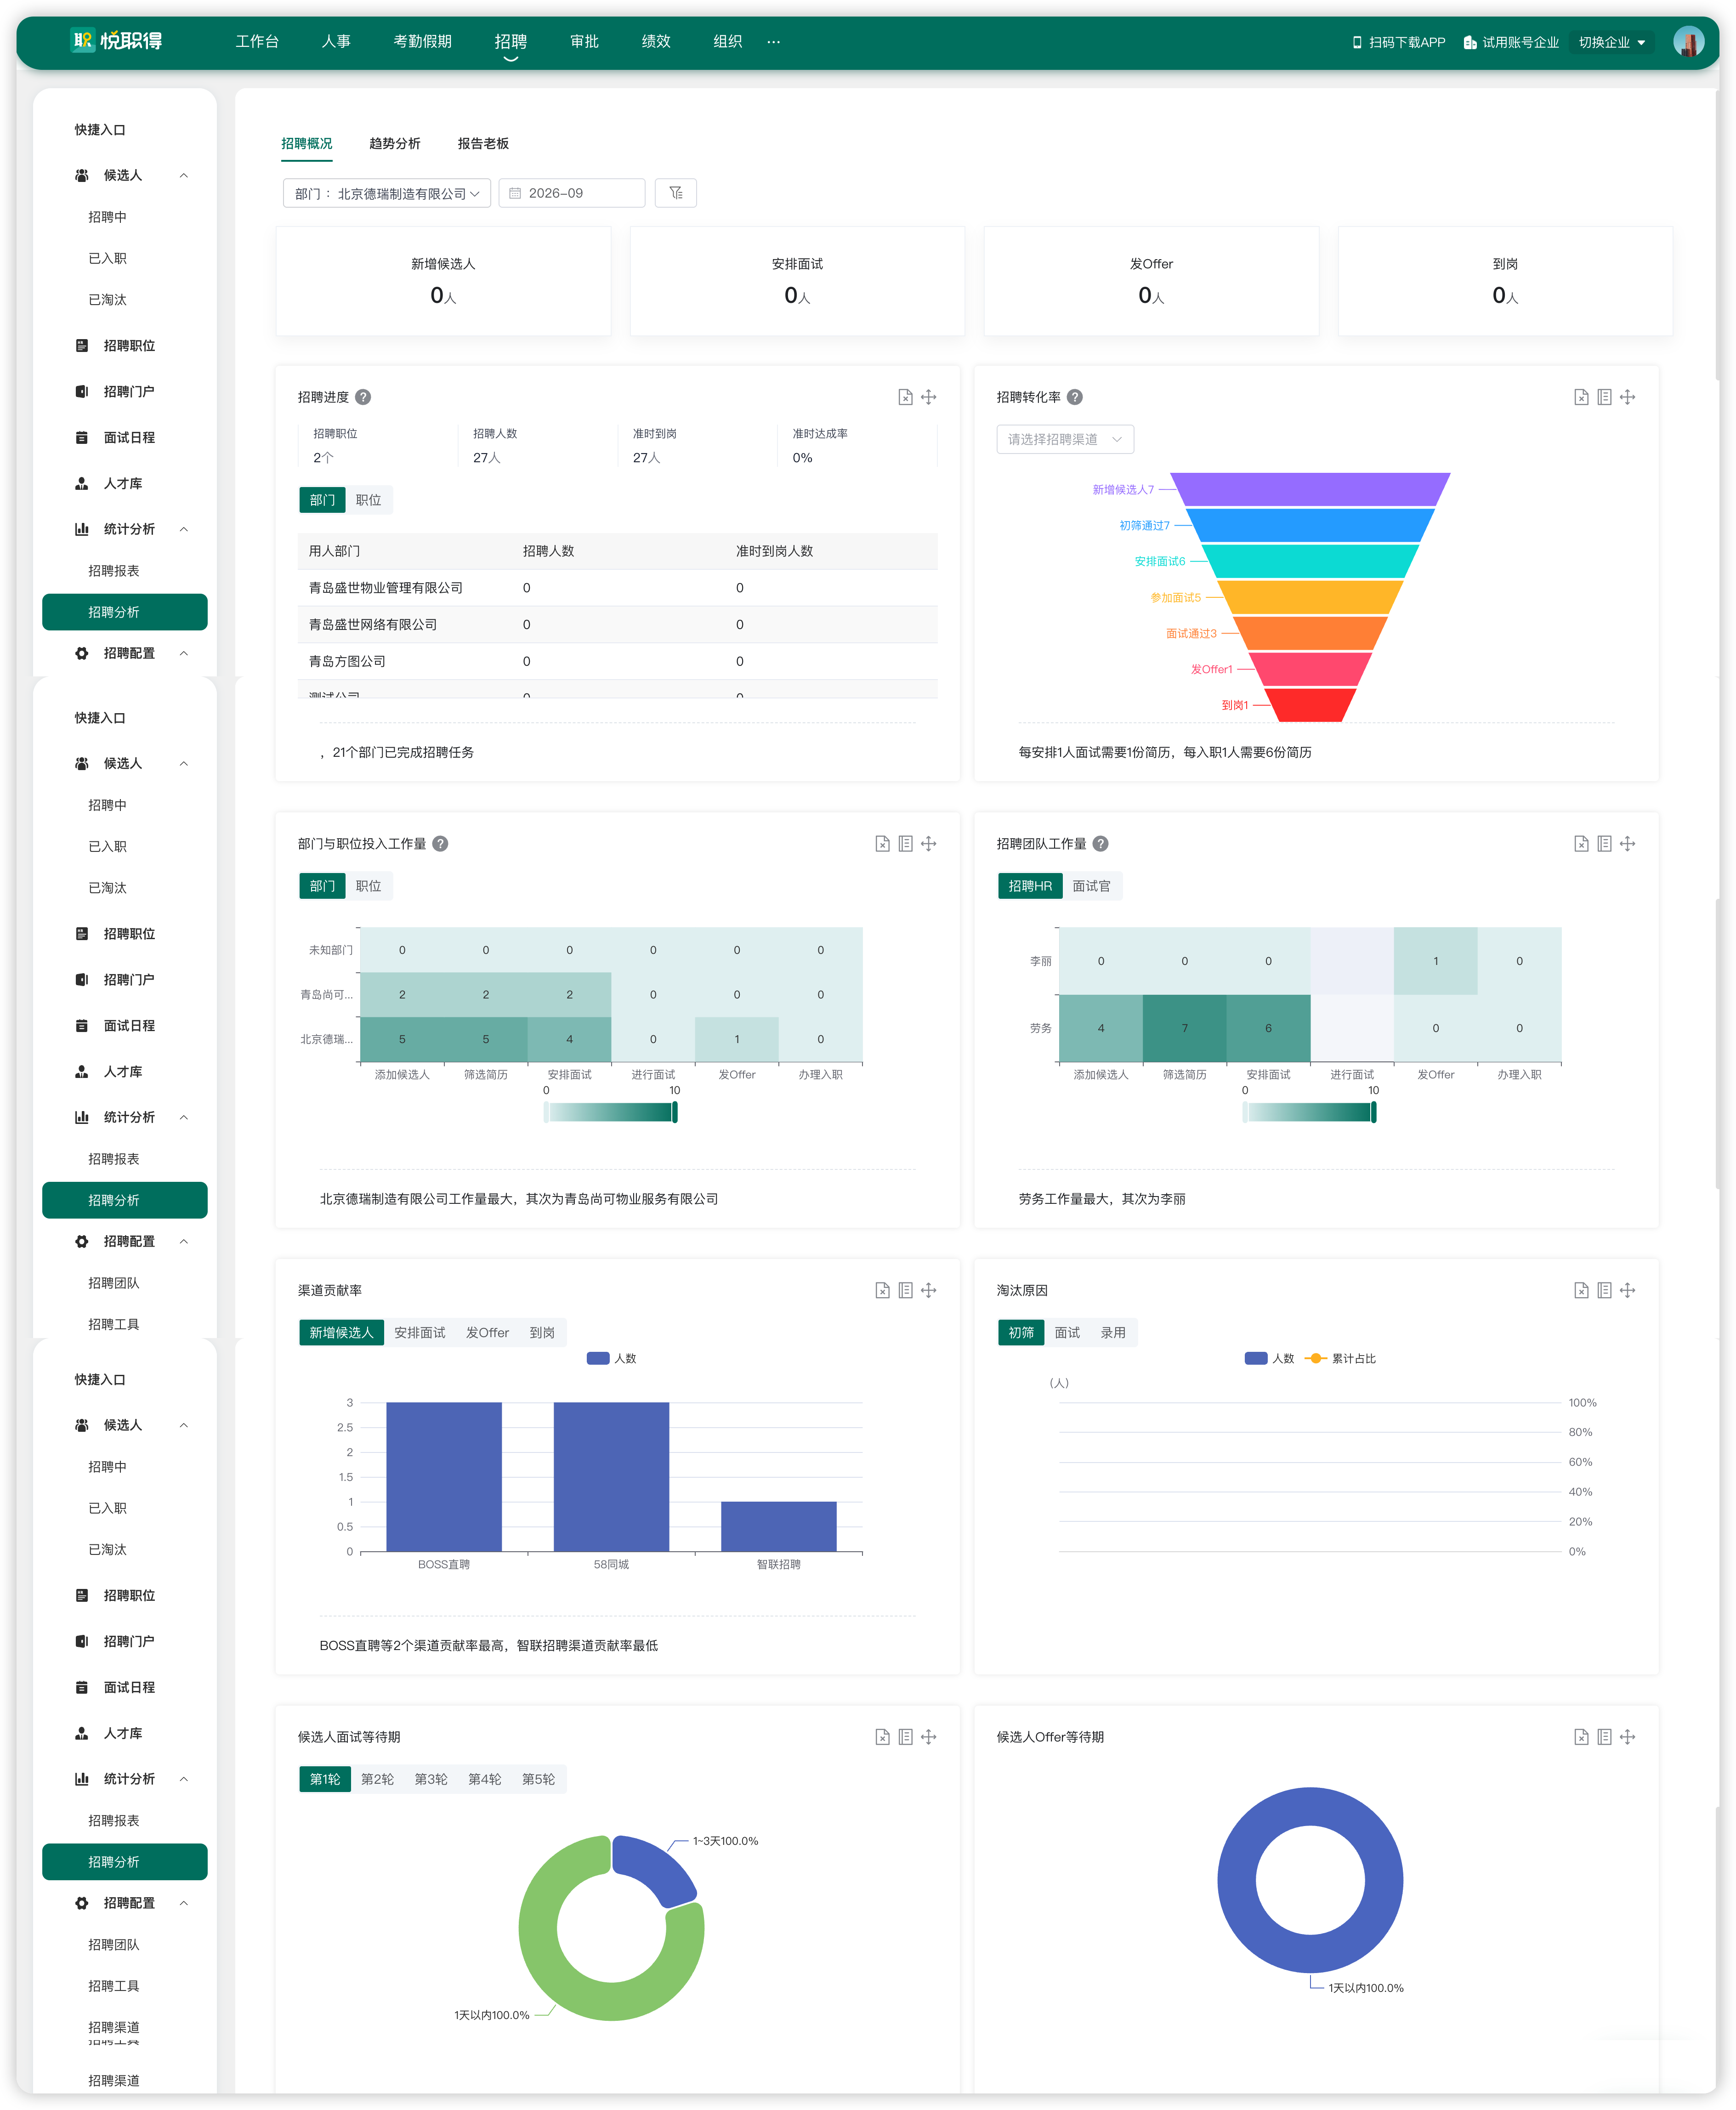The height and width of the screenshot is (2110, 1736).
Task: Click move icon on 候选人Offer等待期 panel
Action: (x=1628, y=1737)
